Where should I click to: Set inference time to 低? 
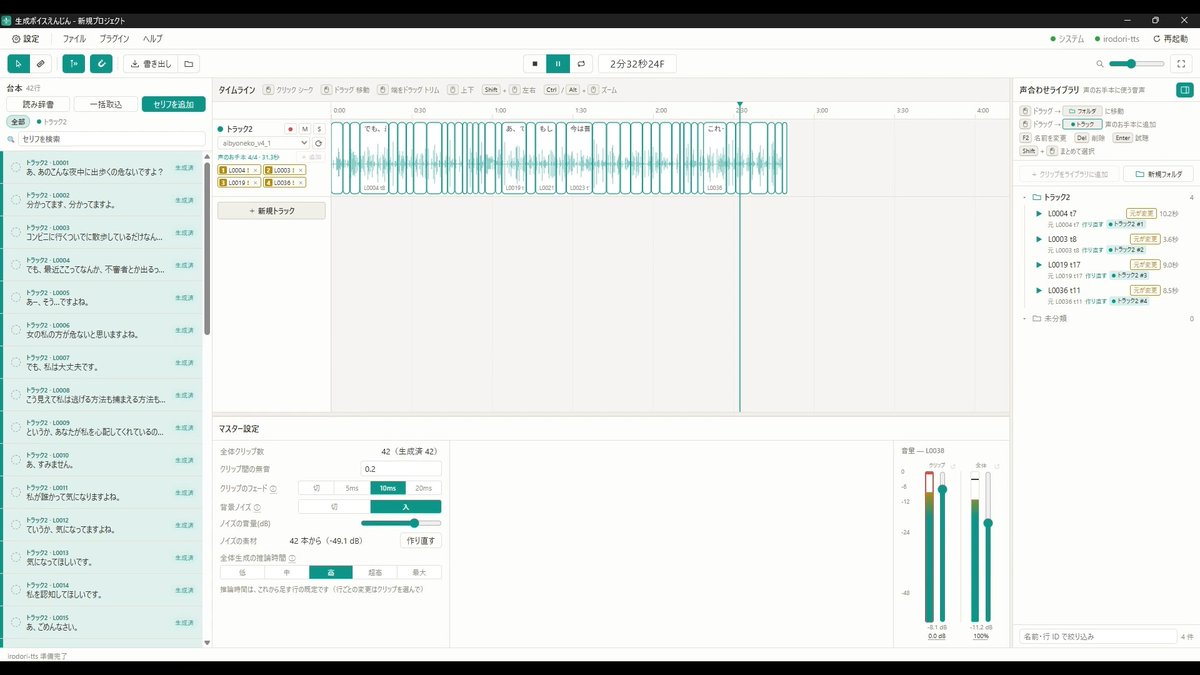242,573
